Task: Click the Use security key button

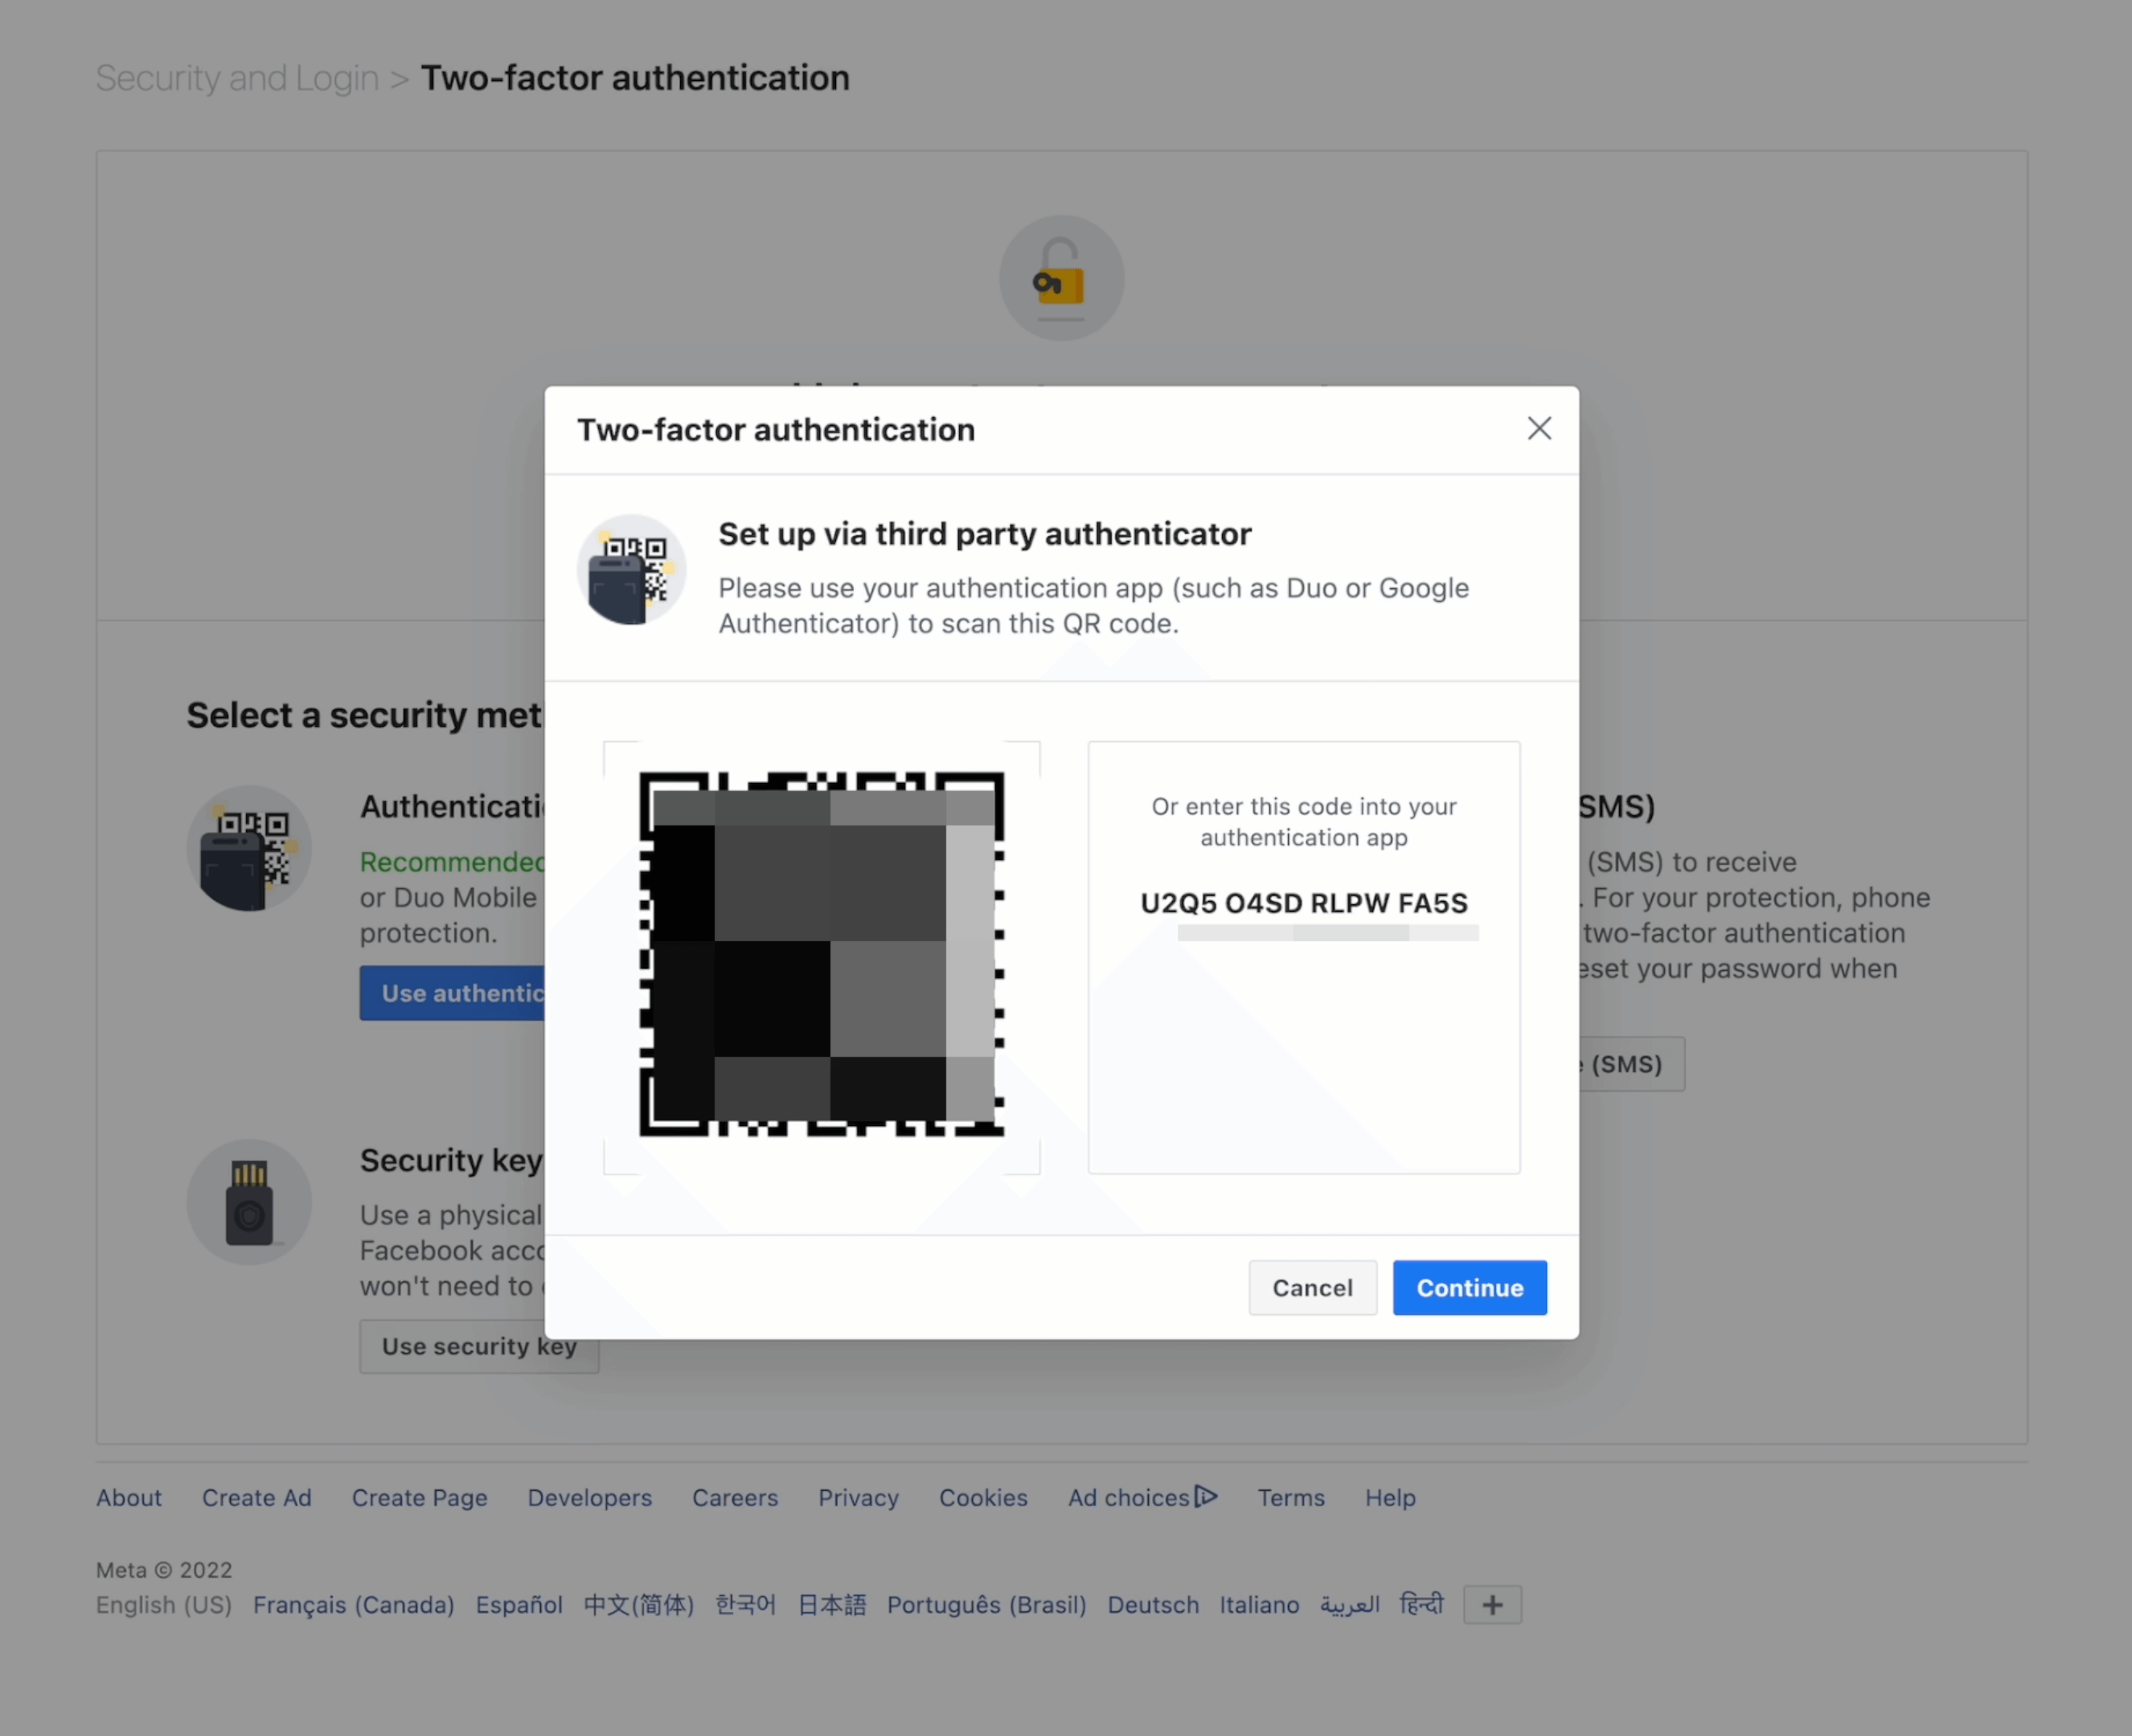Action: (479, 1346)
